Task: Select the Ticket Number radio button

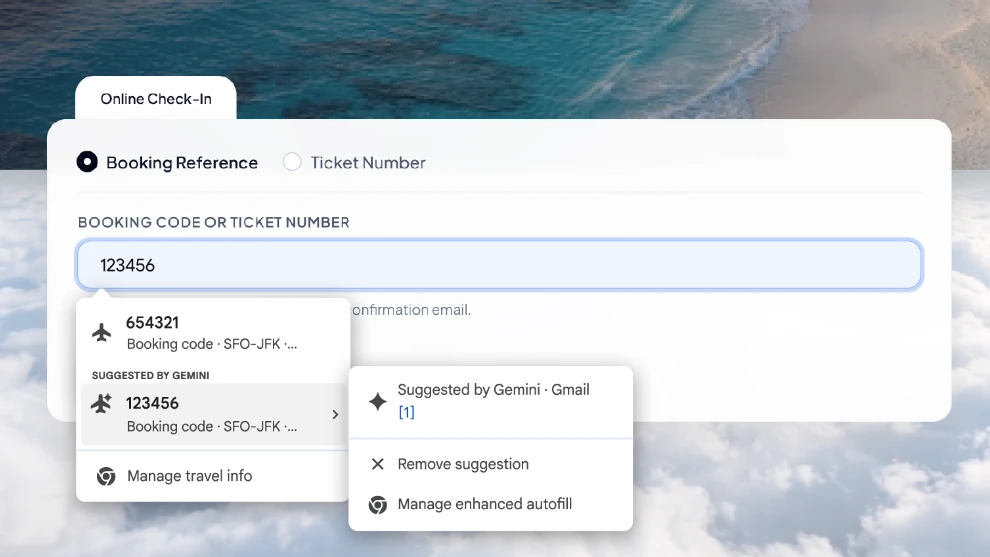Action: point(292,162)
